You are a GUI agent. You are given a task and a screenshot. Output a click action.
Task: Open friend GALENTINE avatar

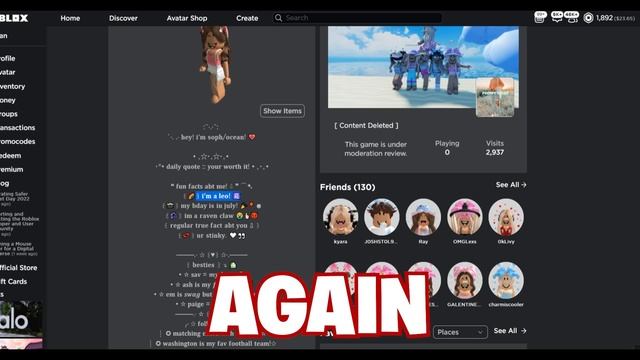click(464, 280)
